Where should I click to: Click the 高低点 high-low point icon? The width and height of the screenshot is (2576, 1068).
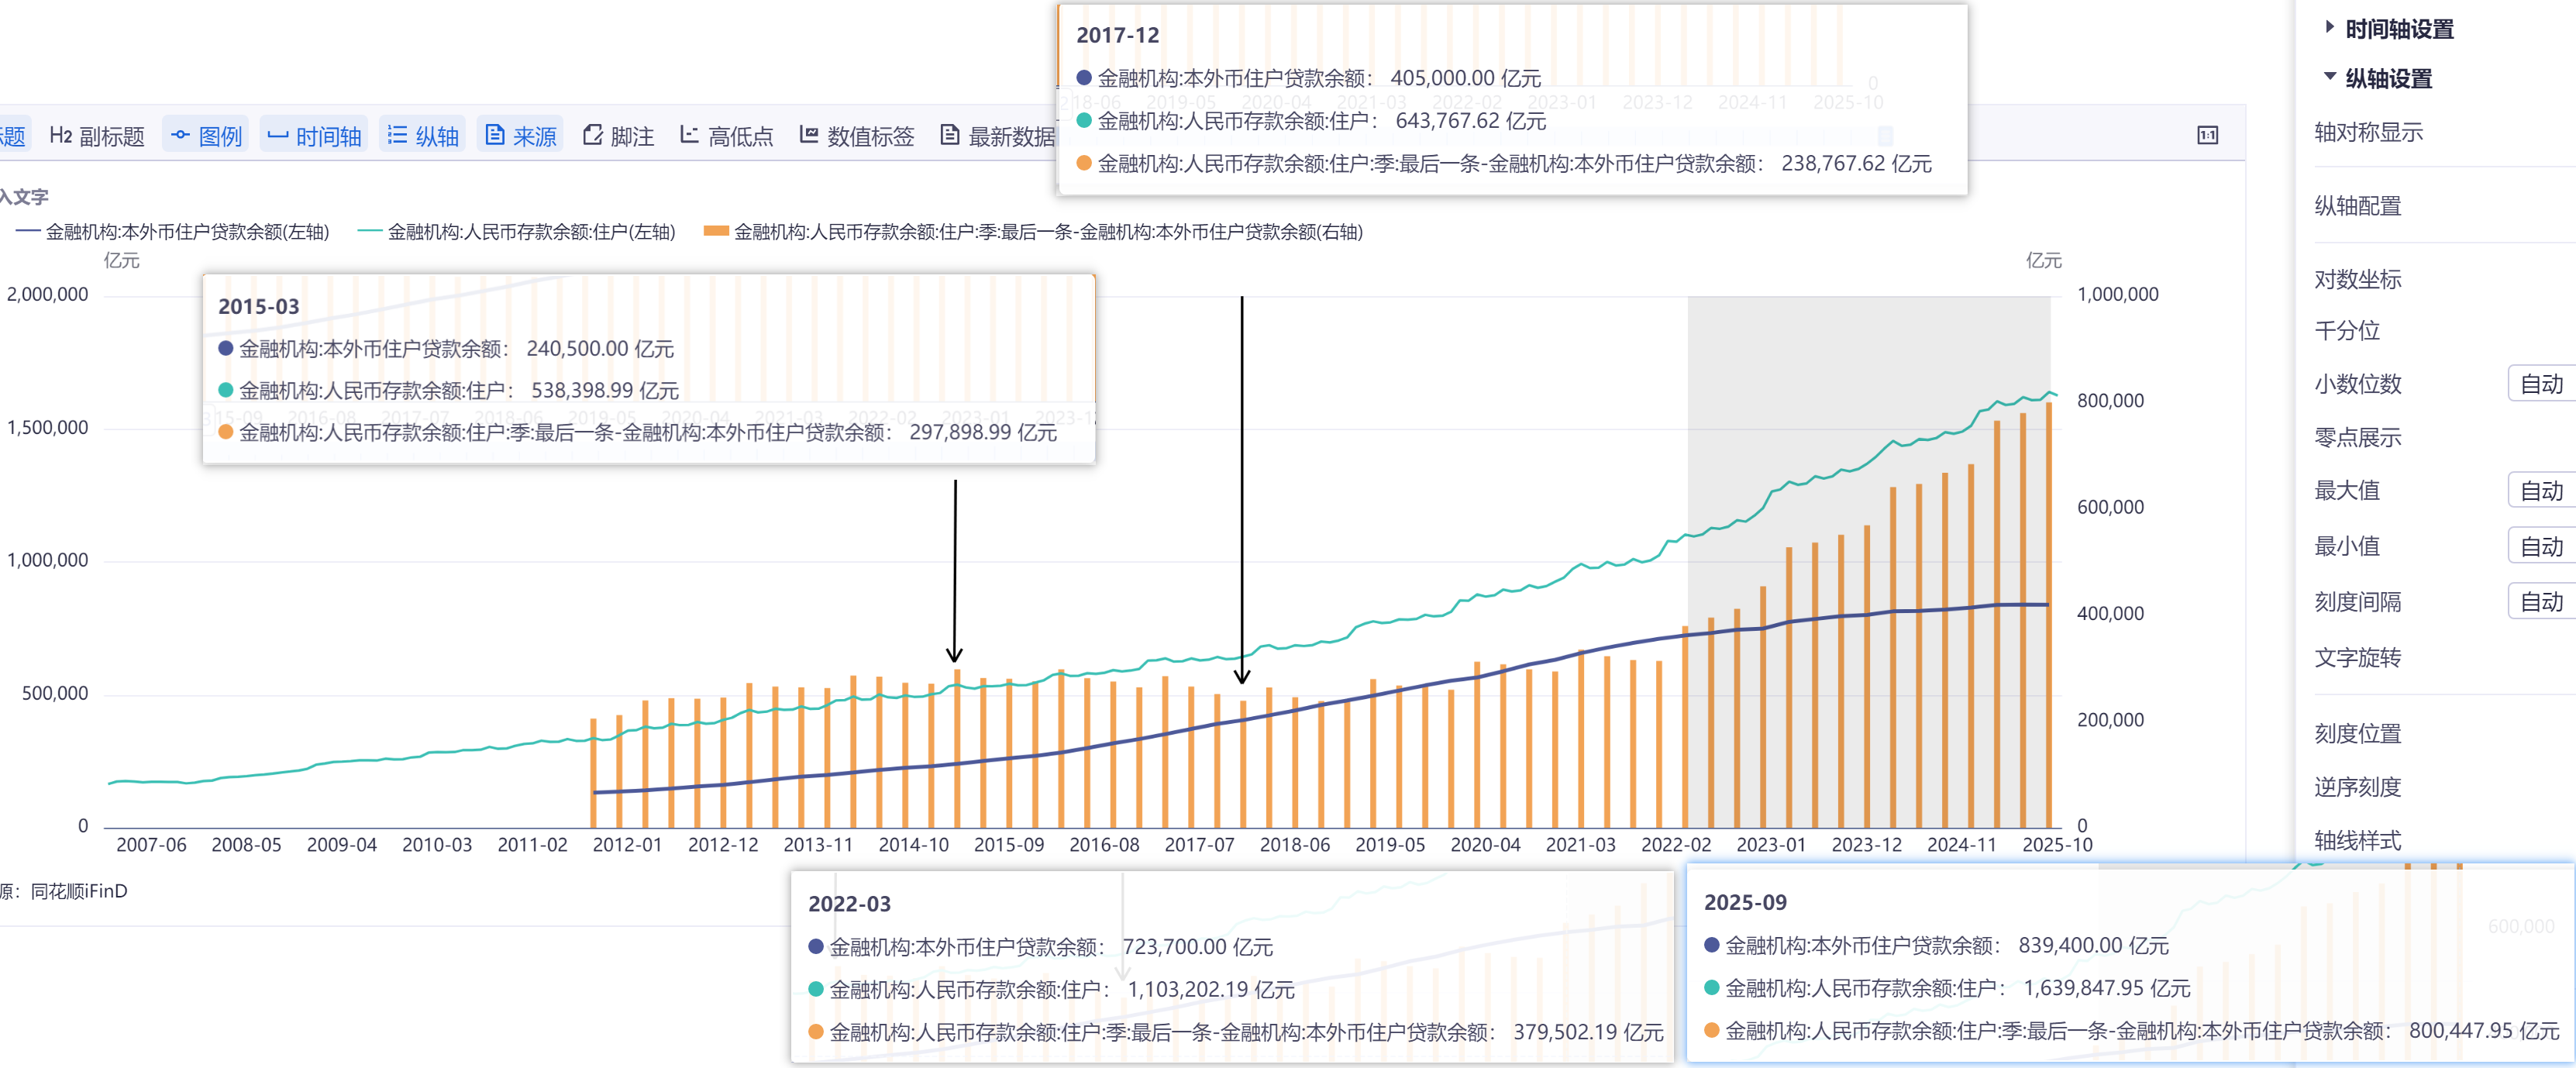[x=690, y=135]
